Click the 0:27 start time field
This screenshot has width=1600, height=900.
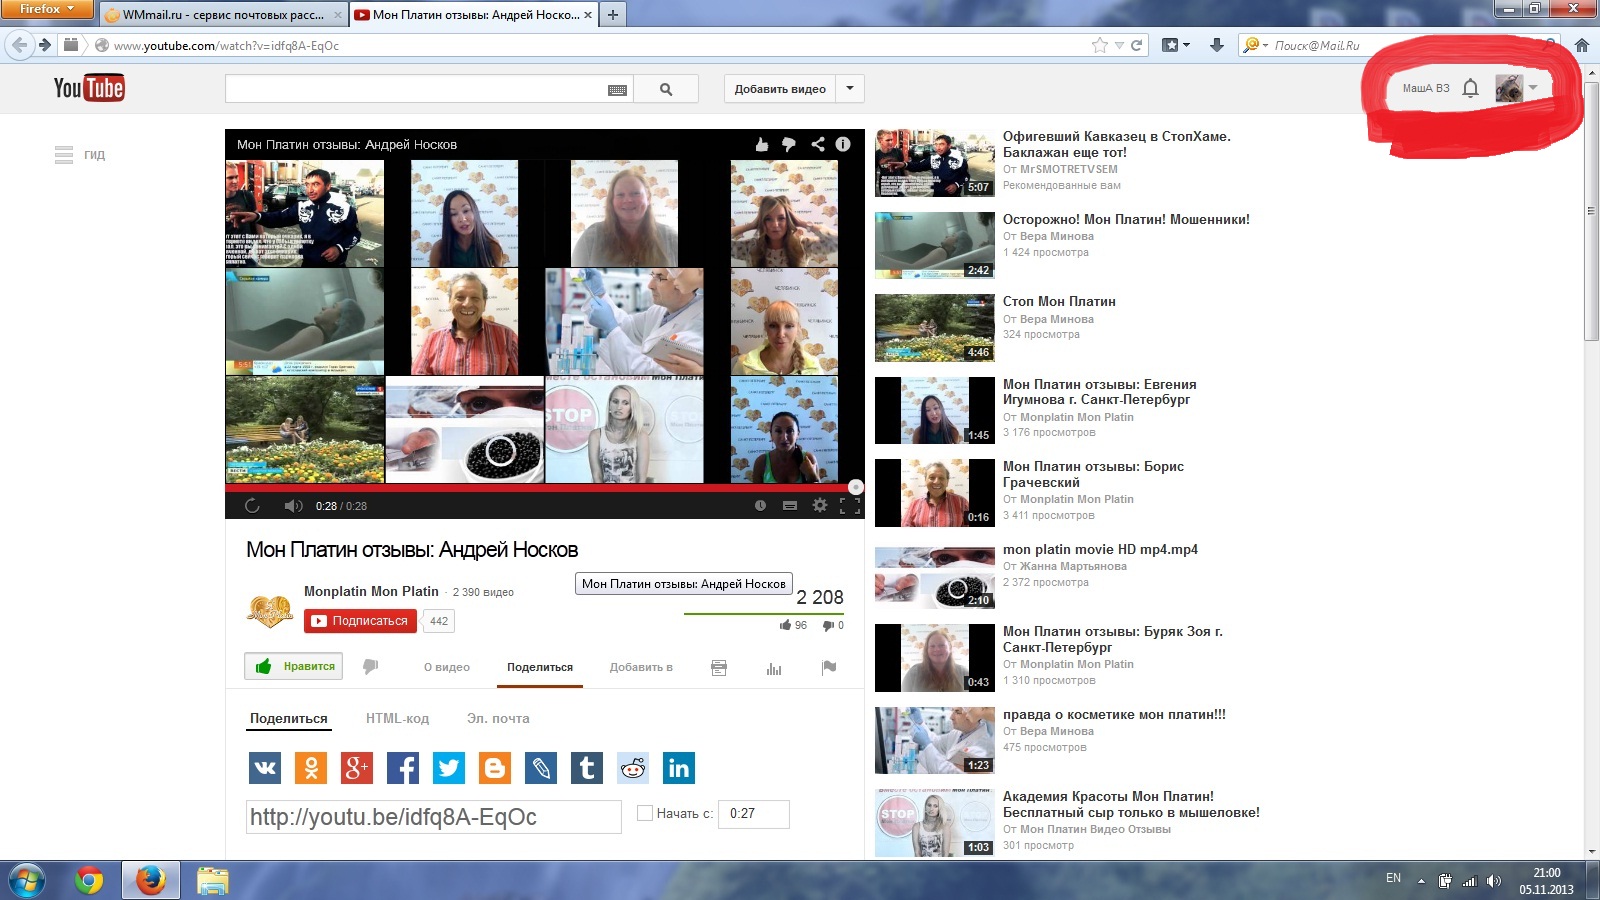[756, 813]
